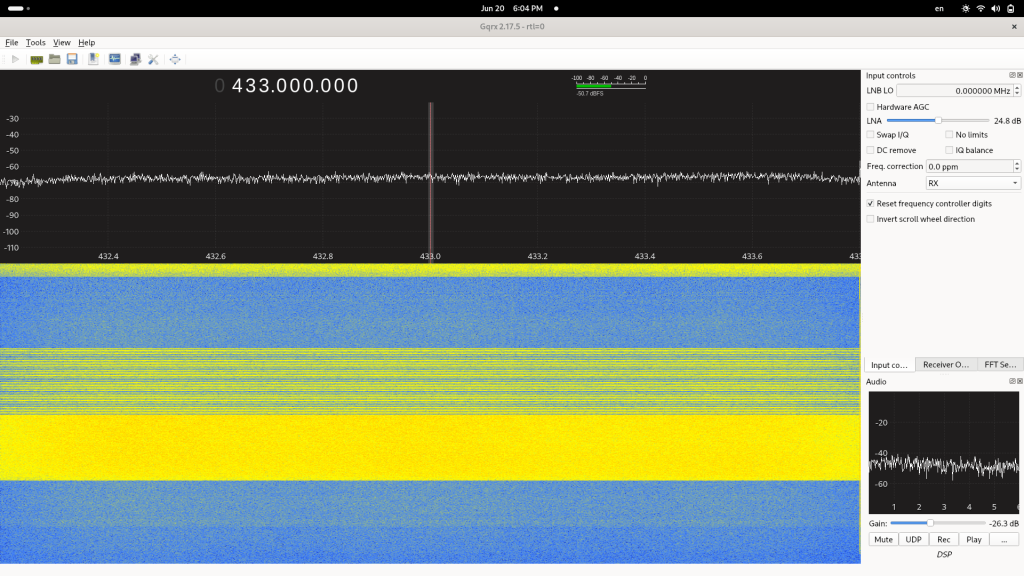Undock the Audio panel
The image size is (1024, 576).
pyautogui.click(x=1012, y=381)
